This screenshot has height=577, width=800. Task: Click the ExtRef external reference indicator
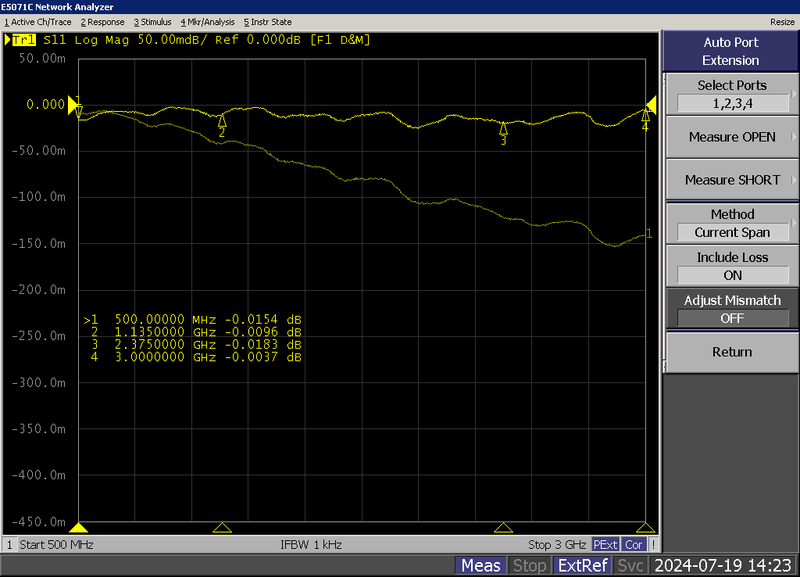coord(583,565)
